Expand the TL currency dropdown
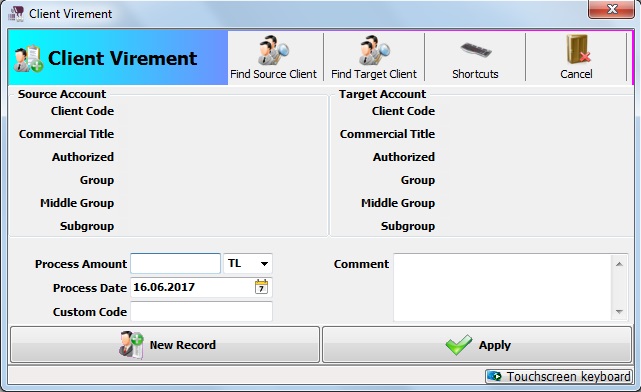Screen dimensions: 641x392 (264, 264)
